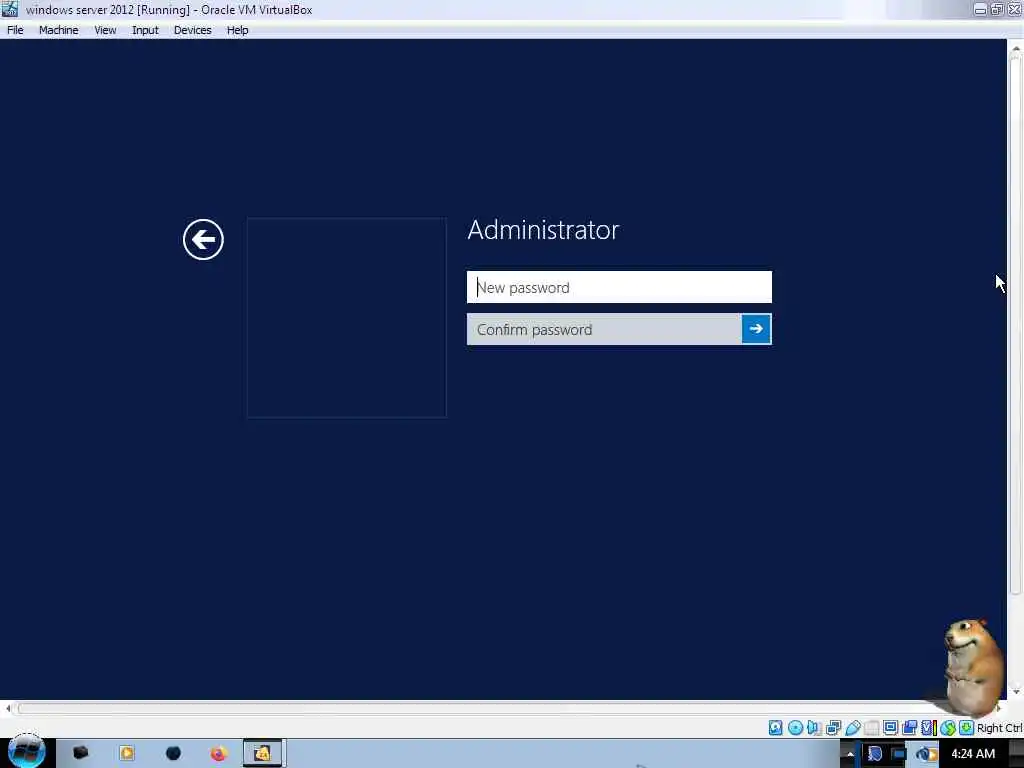
Task: Click the hard disk activity status icon
Action: point(775,728)
